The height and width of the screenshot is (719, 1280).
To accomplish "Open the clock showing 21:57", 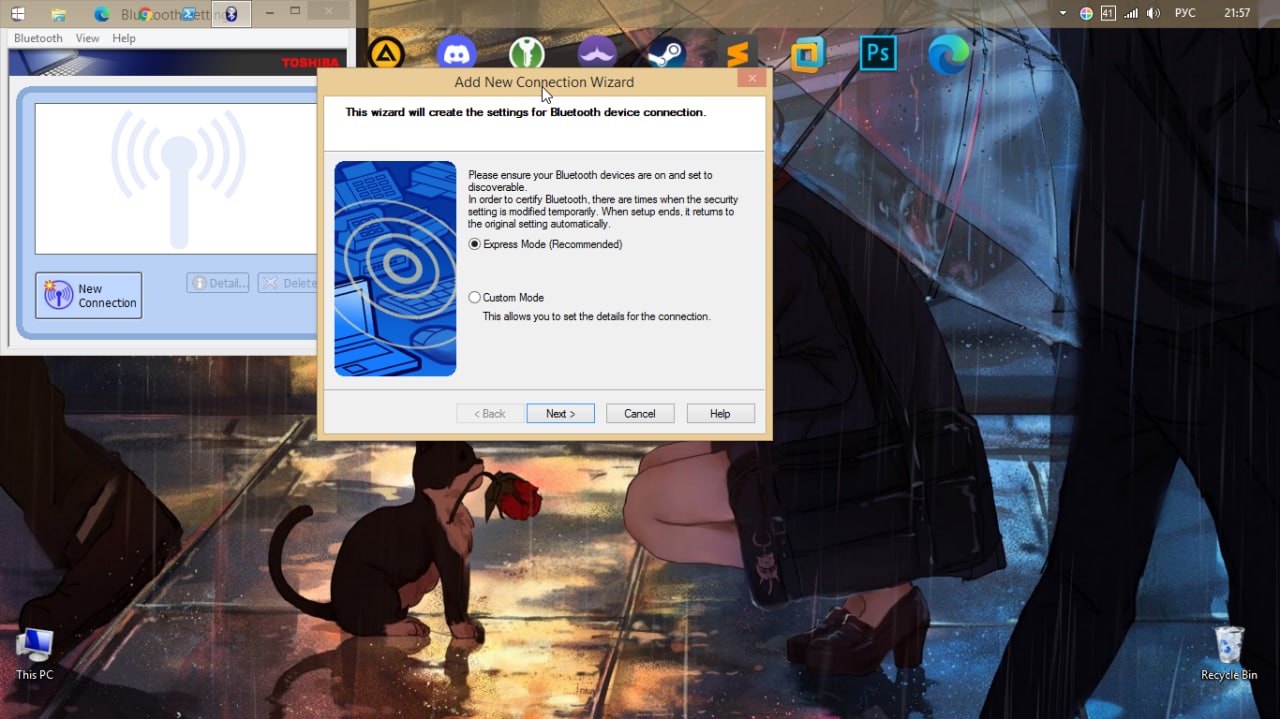I will point(1237,14).
